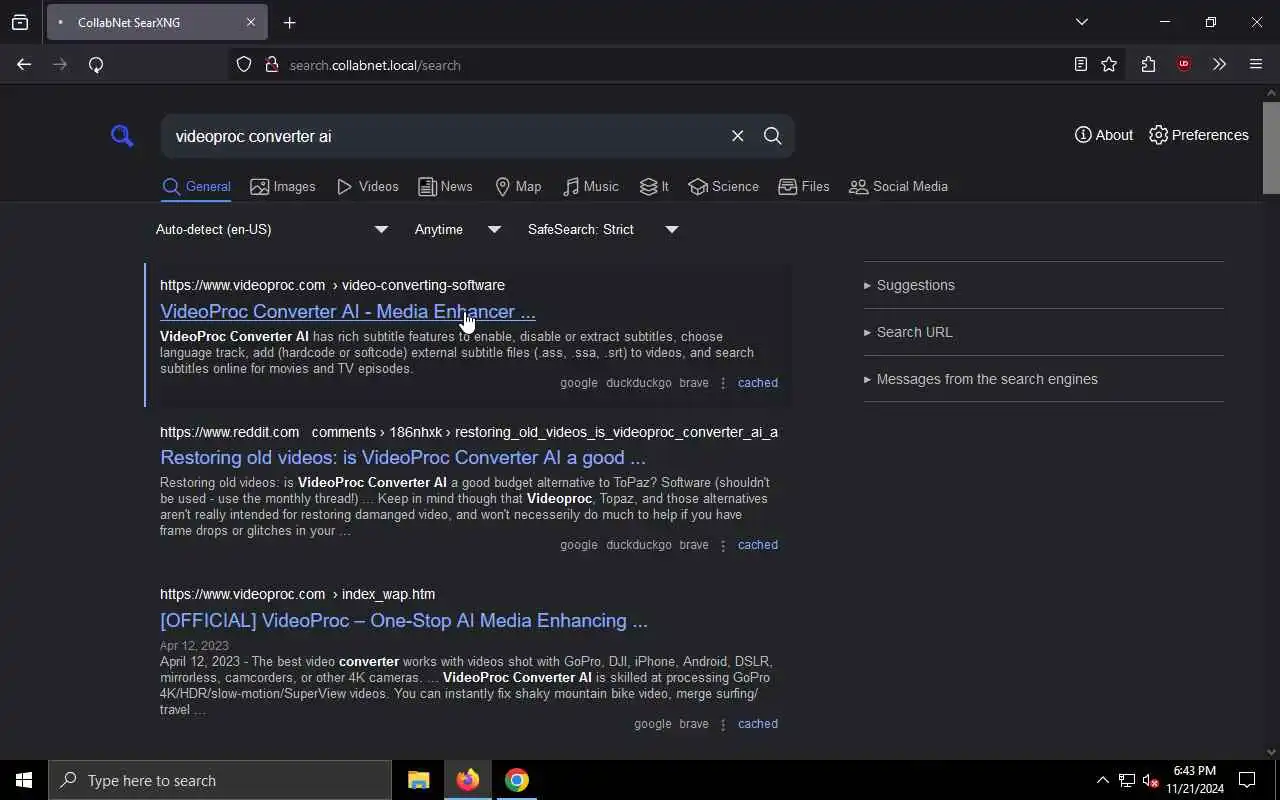Click the search query input field
1280x800 pixels.
[x=445, y=136]
